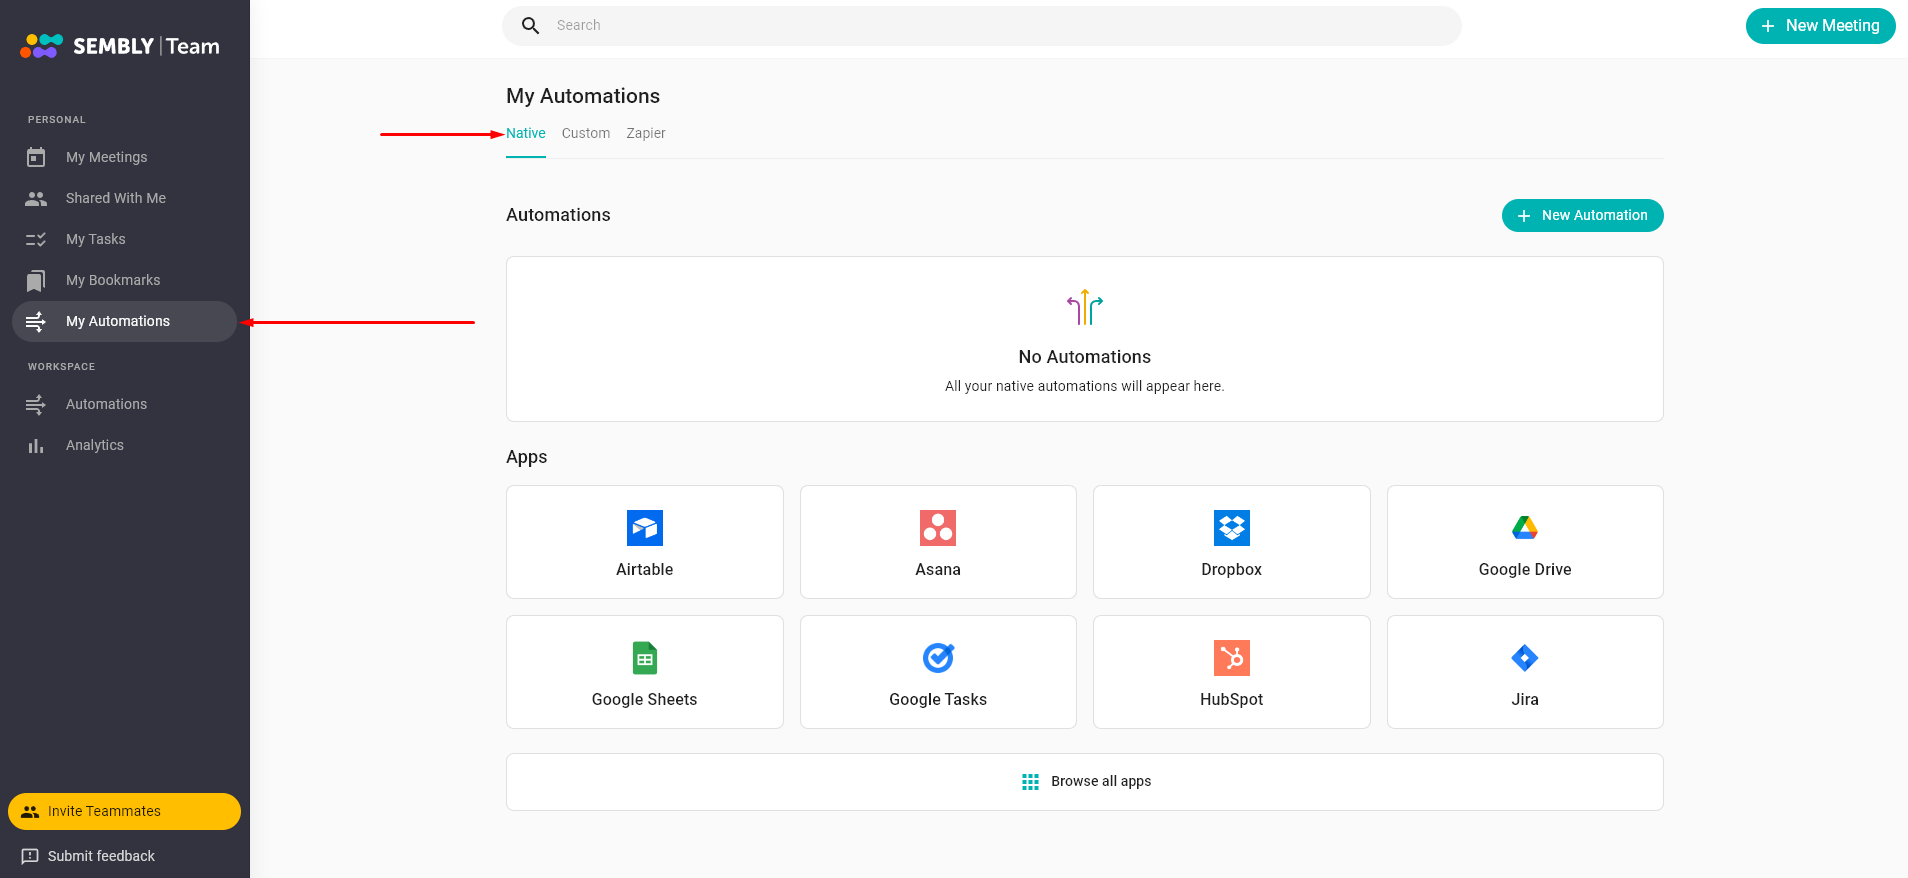Select the HubSpot app name
This screenshot has height=878, width=1908.
click(x=1232, y=699)
